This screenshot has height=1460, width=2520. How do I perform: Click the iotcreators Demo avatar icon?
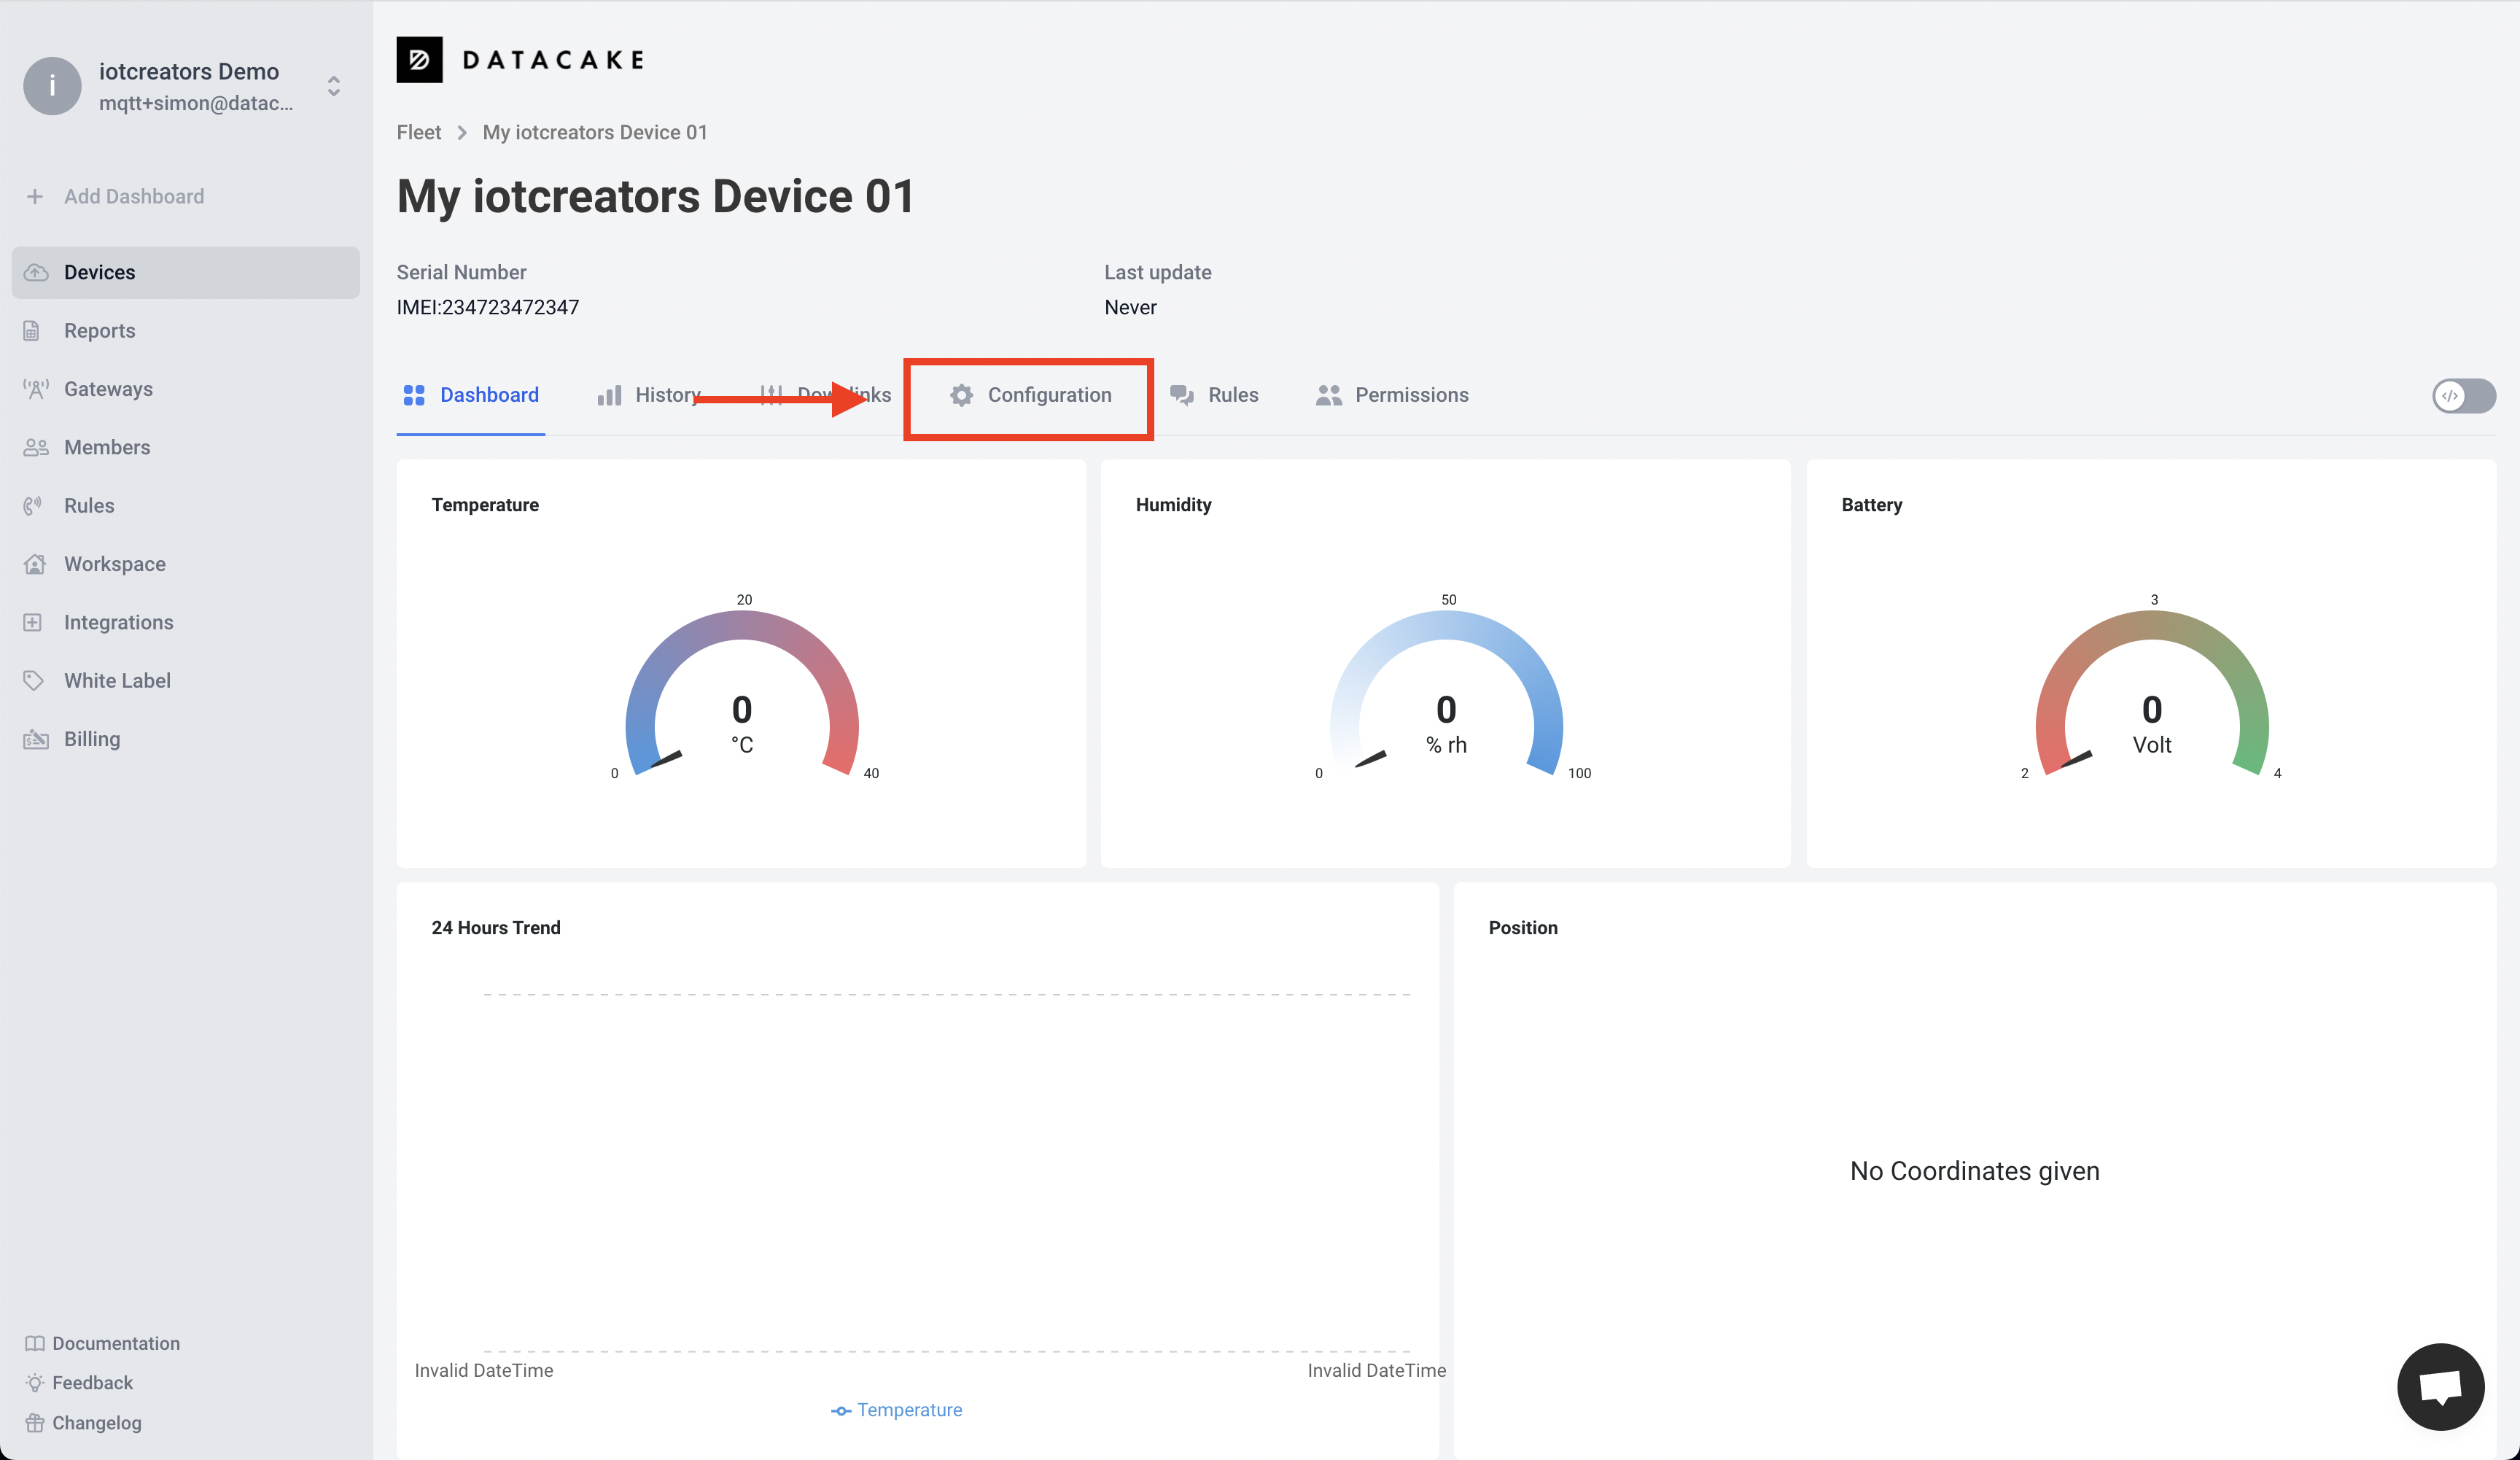[x=52, y=86]
